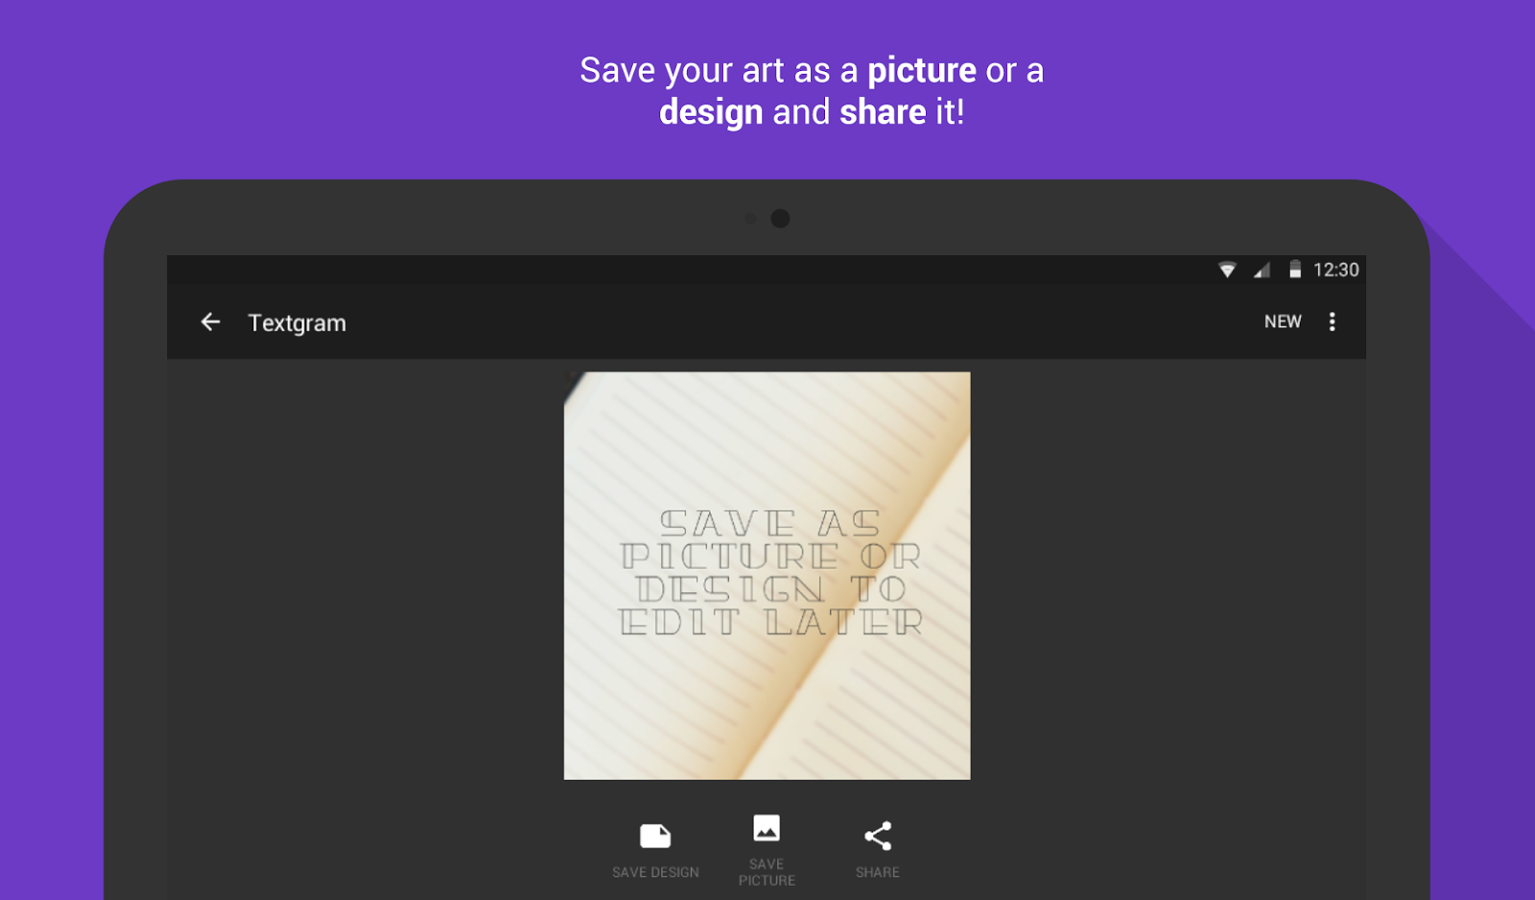Select the notebook artwork preview image
The image size is (1535, 900).
pos(767,576)
